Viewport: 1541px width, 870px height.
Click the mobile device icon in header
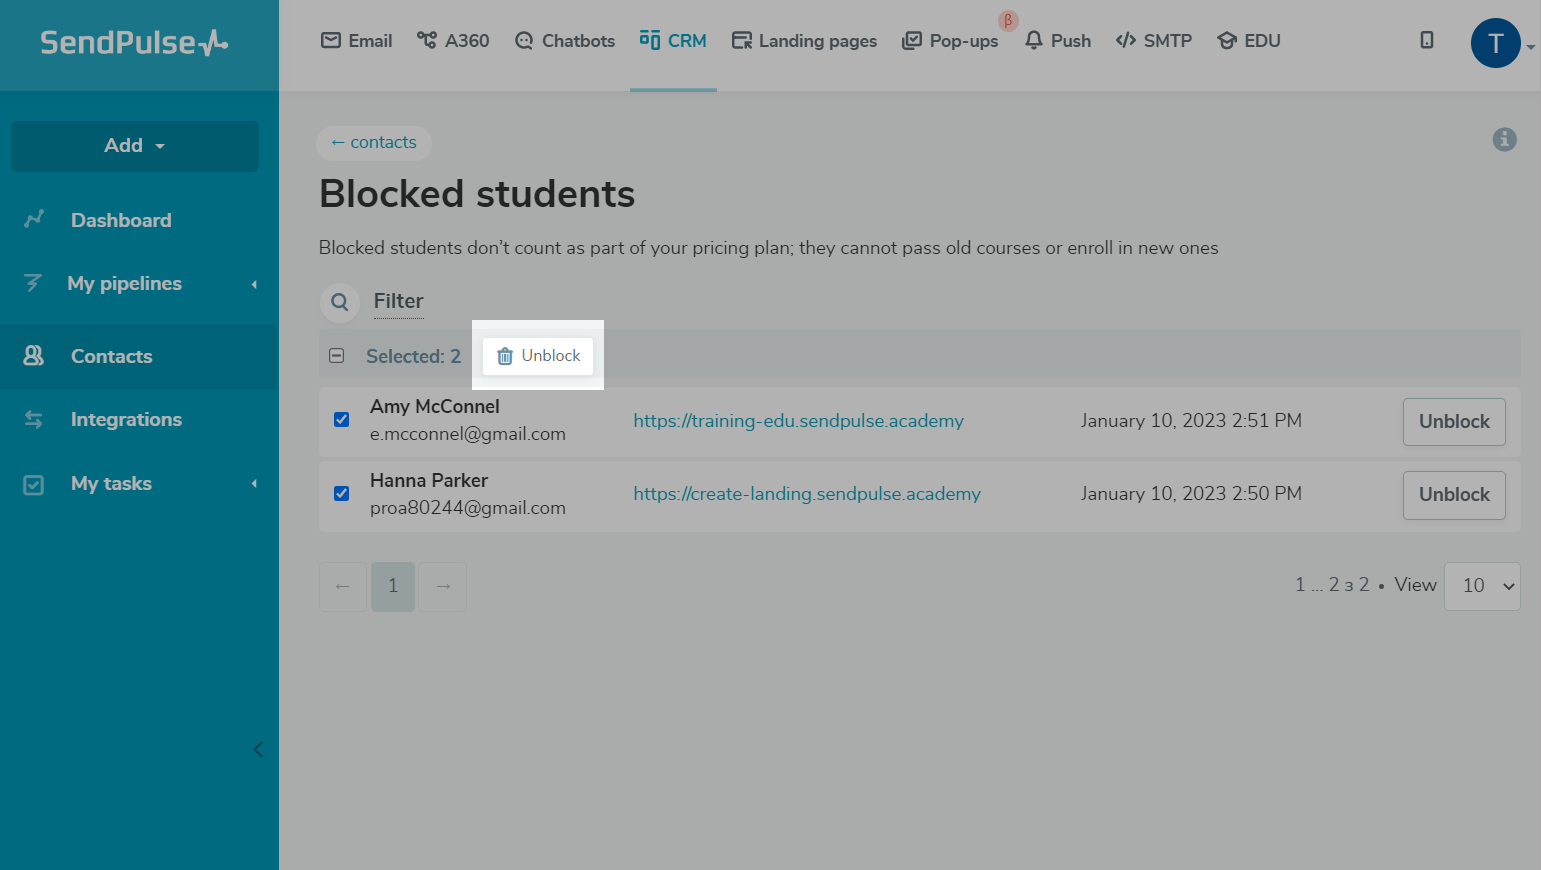click(x=1427, y=40)
